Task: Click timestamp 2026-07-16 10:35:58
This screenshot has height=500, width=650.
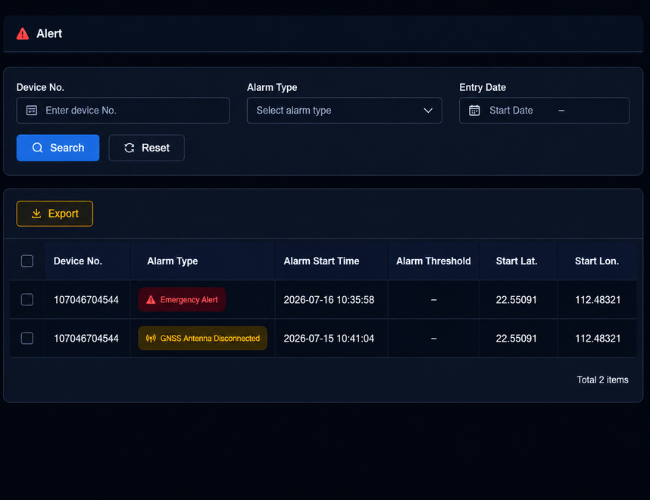Action: (329, 300)
